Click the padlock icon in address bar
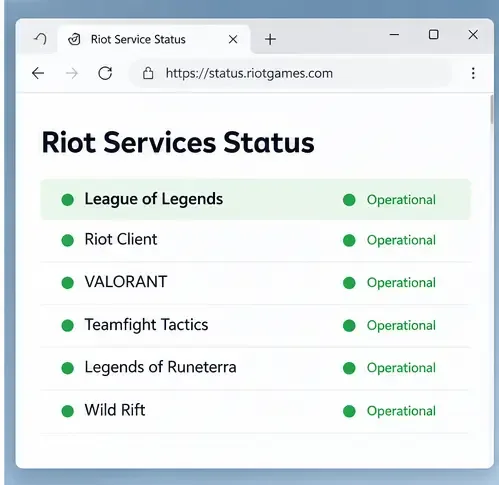The width and height of the screenshot is (499, 485). [148, 73]
